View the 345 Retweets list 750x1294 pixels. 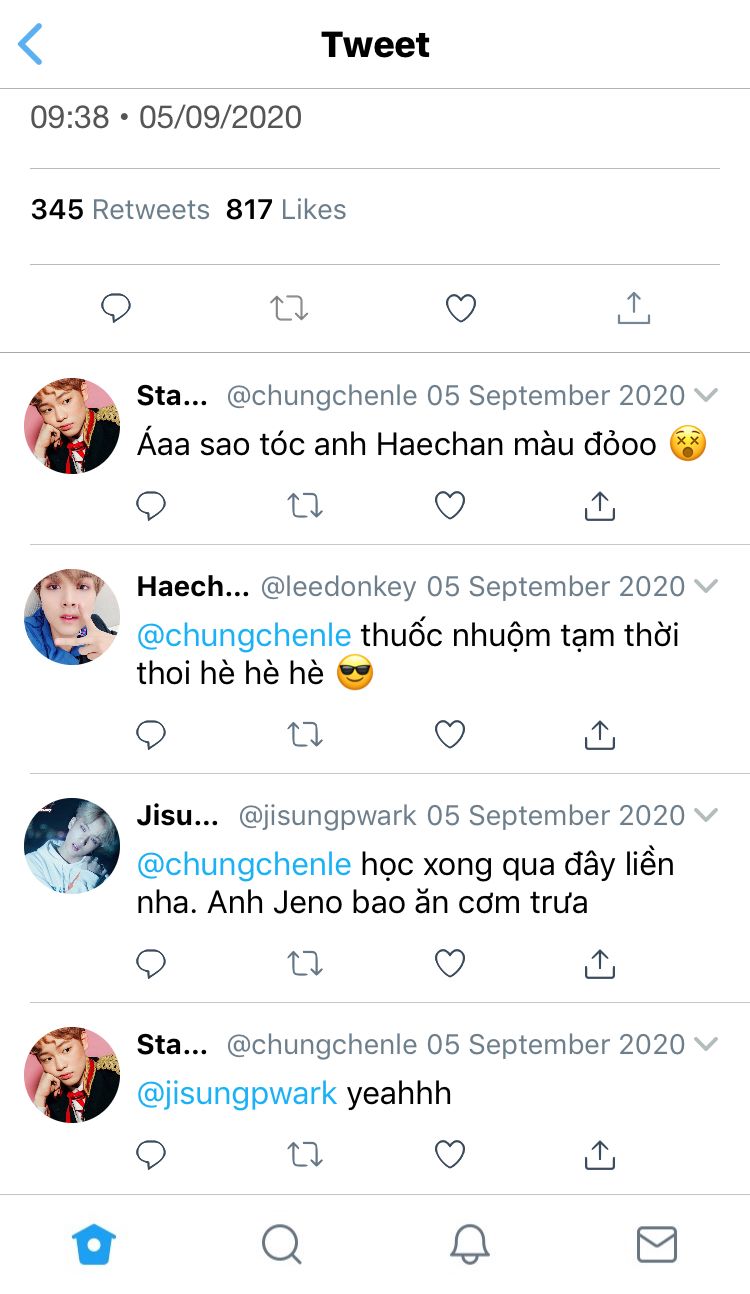[x=120, y=210]
